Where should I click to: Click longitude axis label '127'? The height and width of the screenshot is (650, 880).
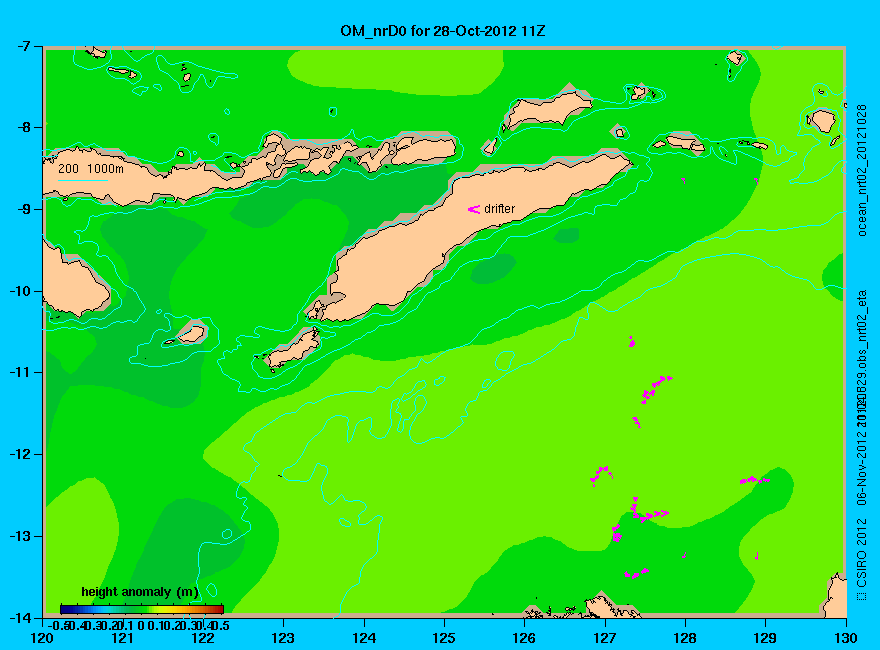pyautogui.click(x=604, y=638)
